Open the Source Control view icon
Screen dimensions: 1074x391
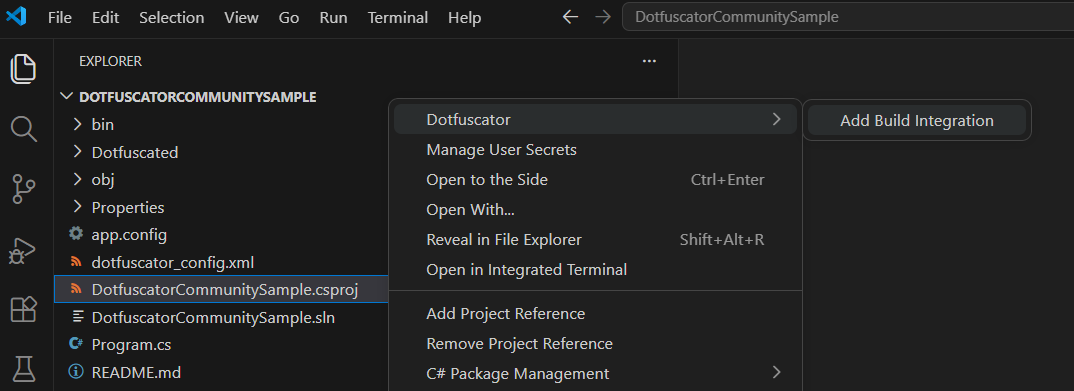23,189
